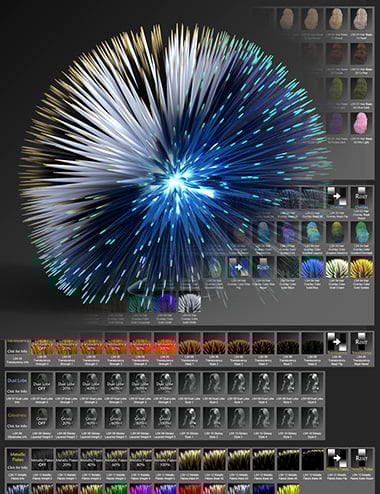
Task: Click the Translucency Mask Flip arrow icon
Action: 337,343
